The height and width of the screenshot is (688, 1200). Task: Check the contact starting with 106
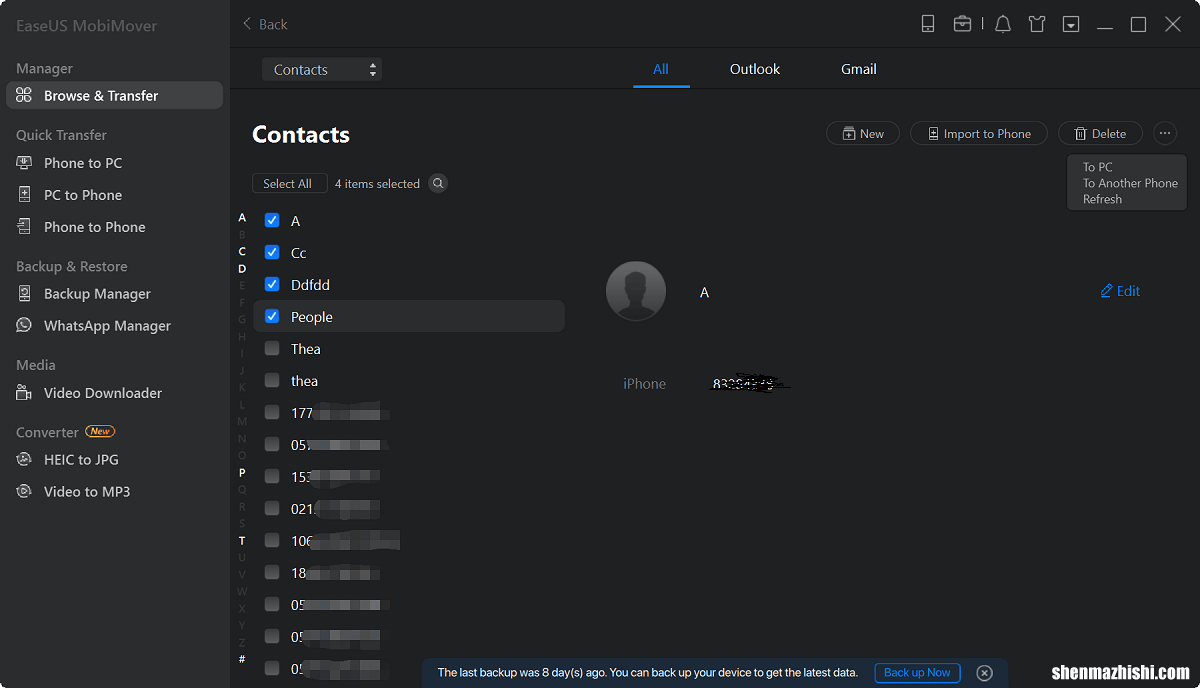[x=272, y=540]
